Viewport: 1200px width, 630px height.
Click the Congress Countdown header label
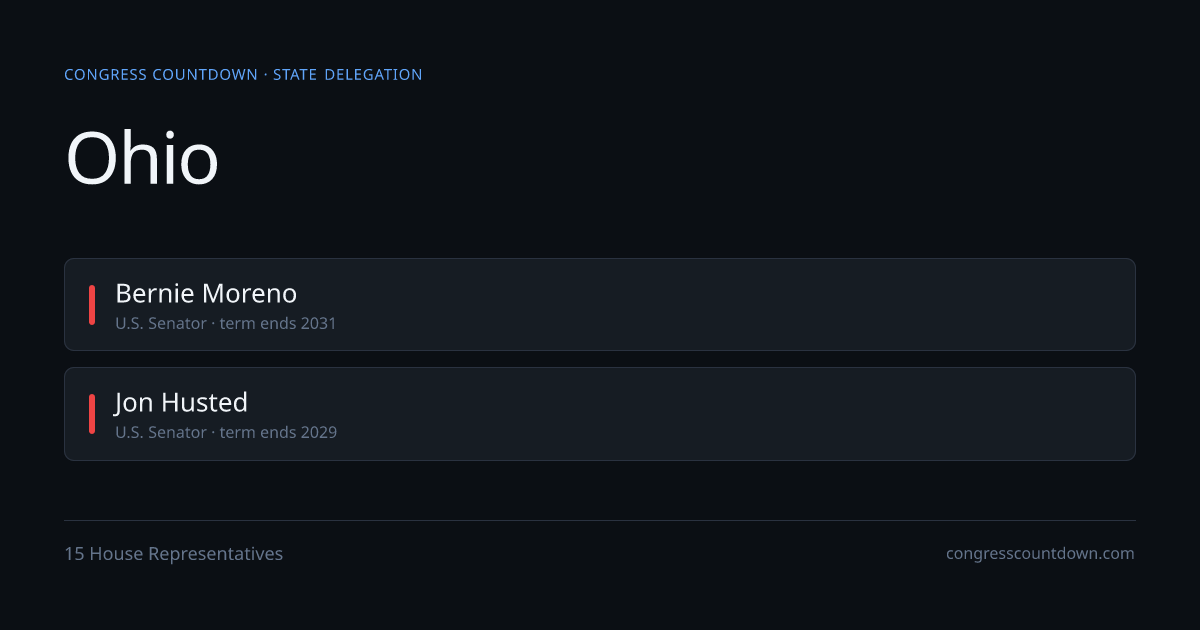pyautogui.click(x=161, y=75)
